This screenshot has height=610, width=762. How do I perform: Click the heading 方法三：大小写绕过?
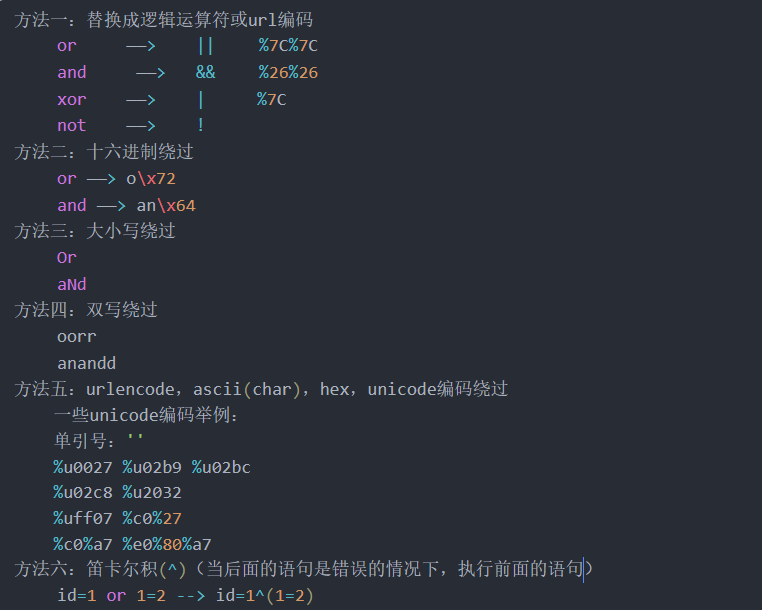(x=95, y=231)
